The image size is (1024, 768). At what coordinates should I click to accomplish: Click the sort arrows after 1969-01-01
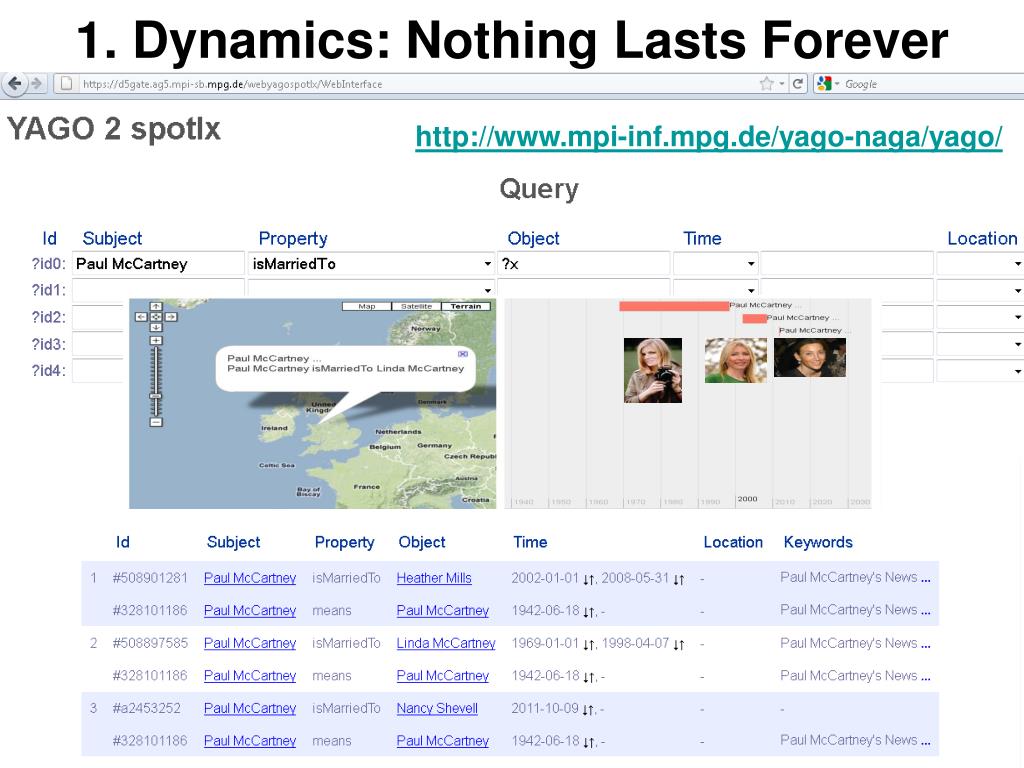click(589, 645)
